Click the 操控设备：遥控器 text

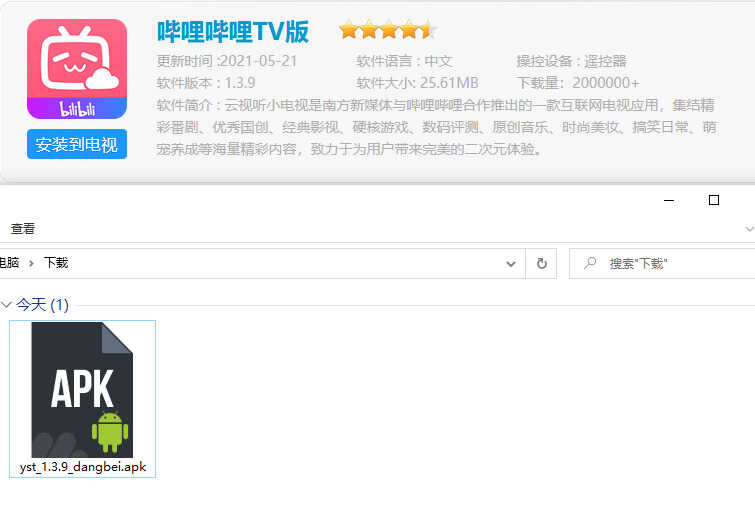tap(571, 61)
